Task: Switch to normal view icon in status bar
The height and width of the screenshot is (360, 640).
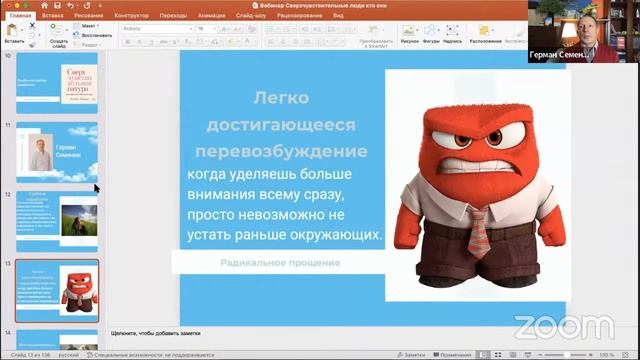Action: click(483, 355)
